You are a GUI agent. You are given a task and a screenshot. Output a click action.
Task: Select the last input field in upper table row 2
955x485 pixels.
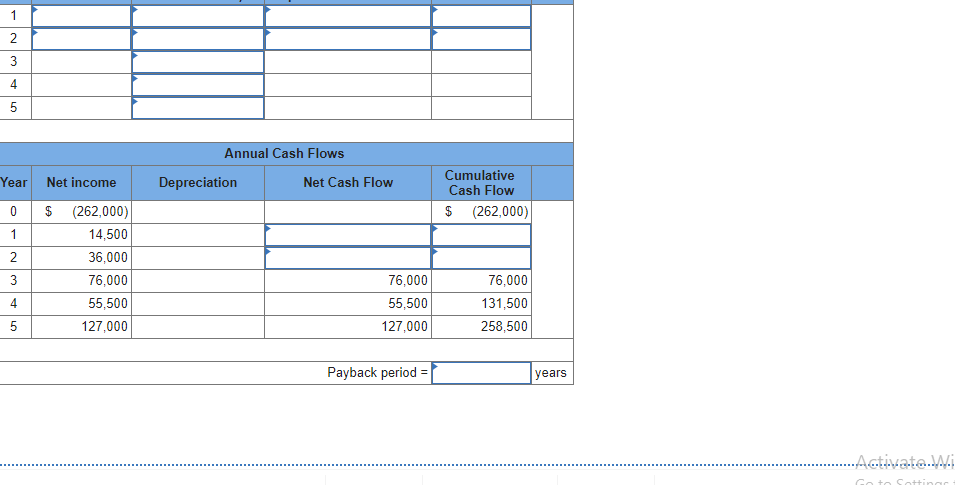click(x=481, y=39)
